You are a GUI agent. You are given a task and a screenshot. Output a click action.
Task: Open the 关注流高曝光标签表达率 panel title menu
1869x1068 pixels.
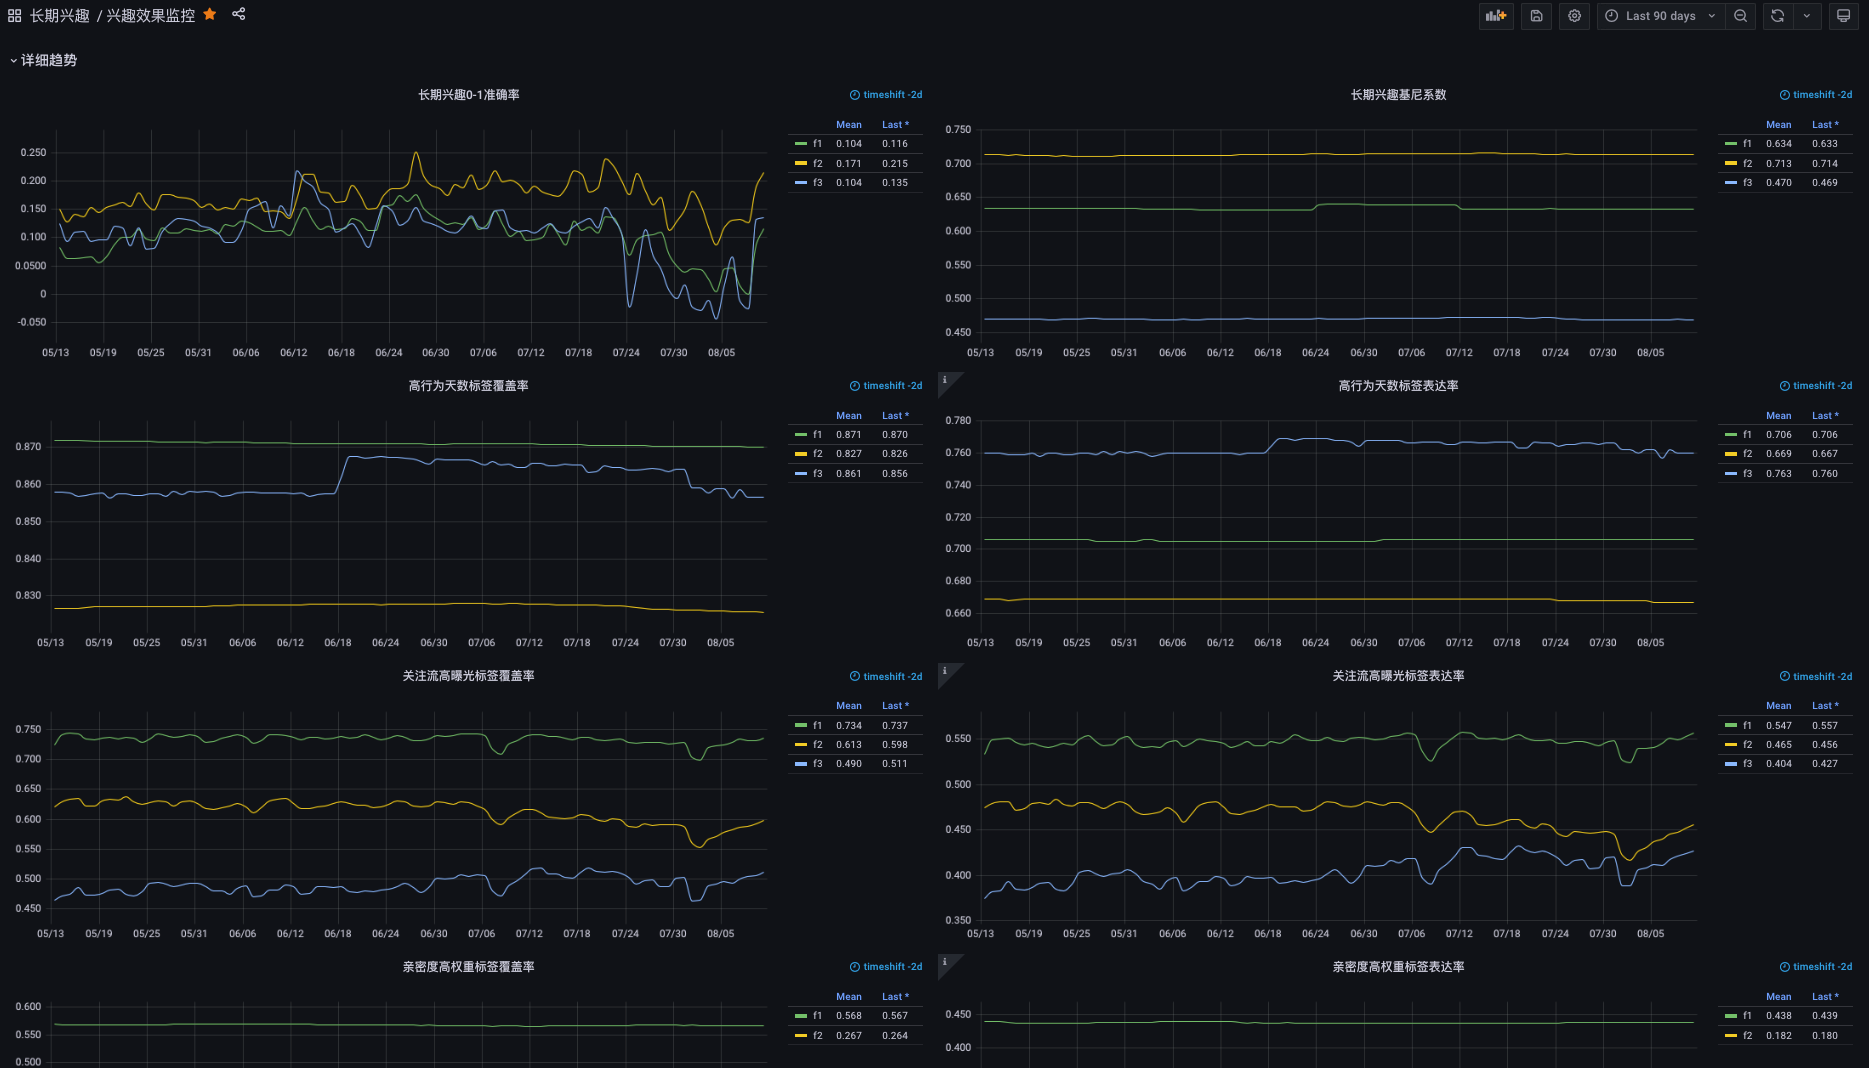[x=1398, y=676]
